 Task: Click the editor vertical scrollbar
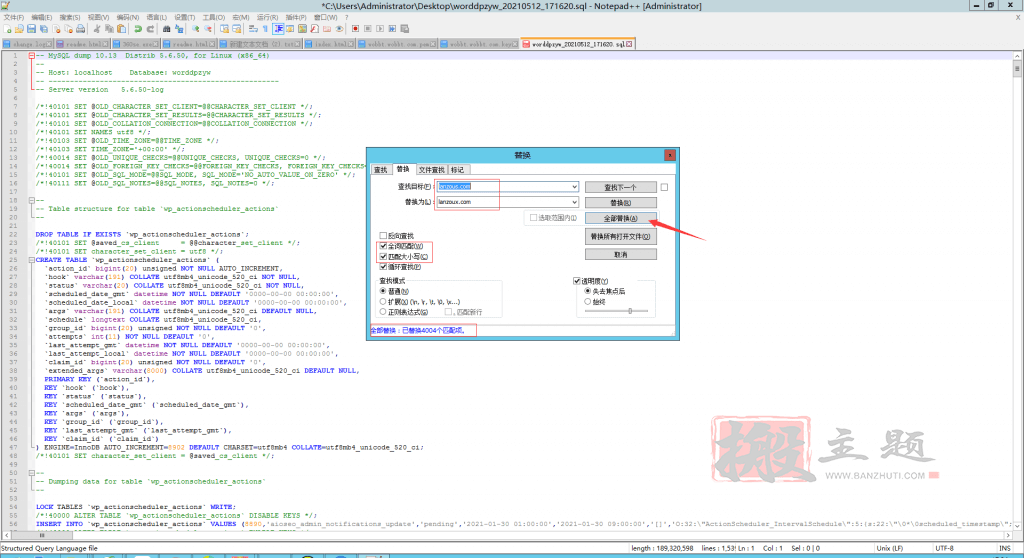1017,291
